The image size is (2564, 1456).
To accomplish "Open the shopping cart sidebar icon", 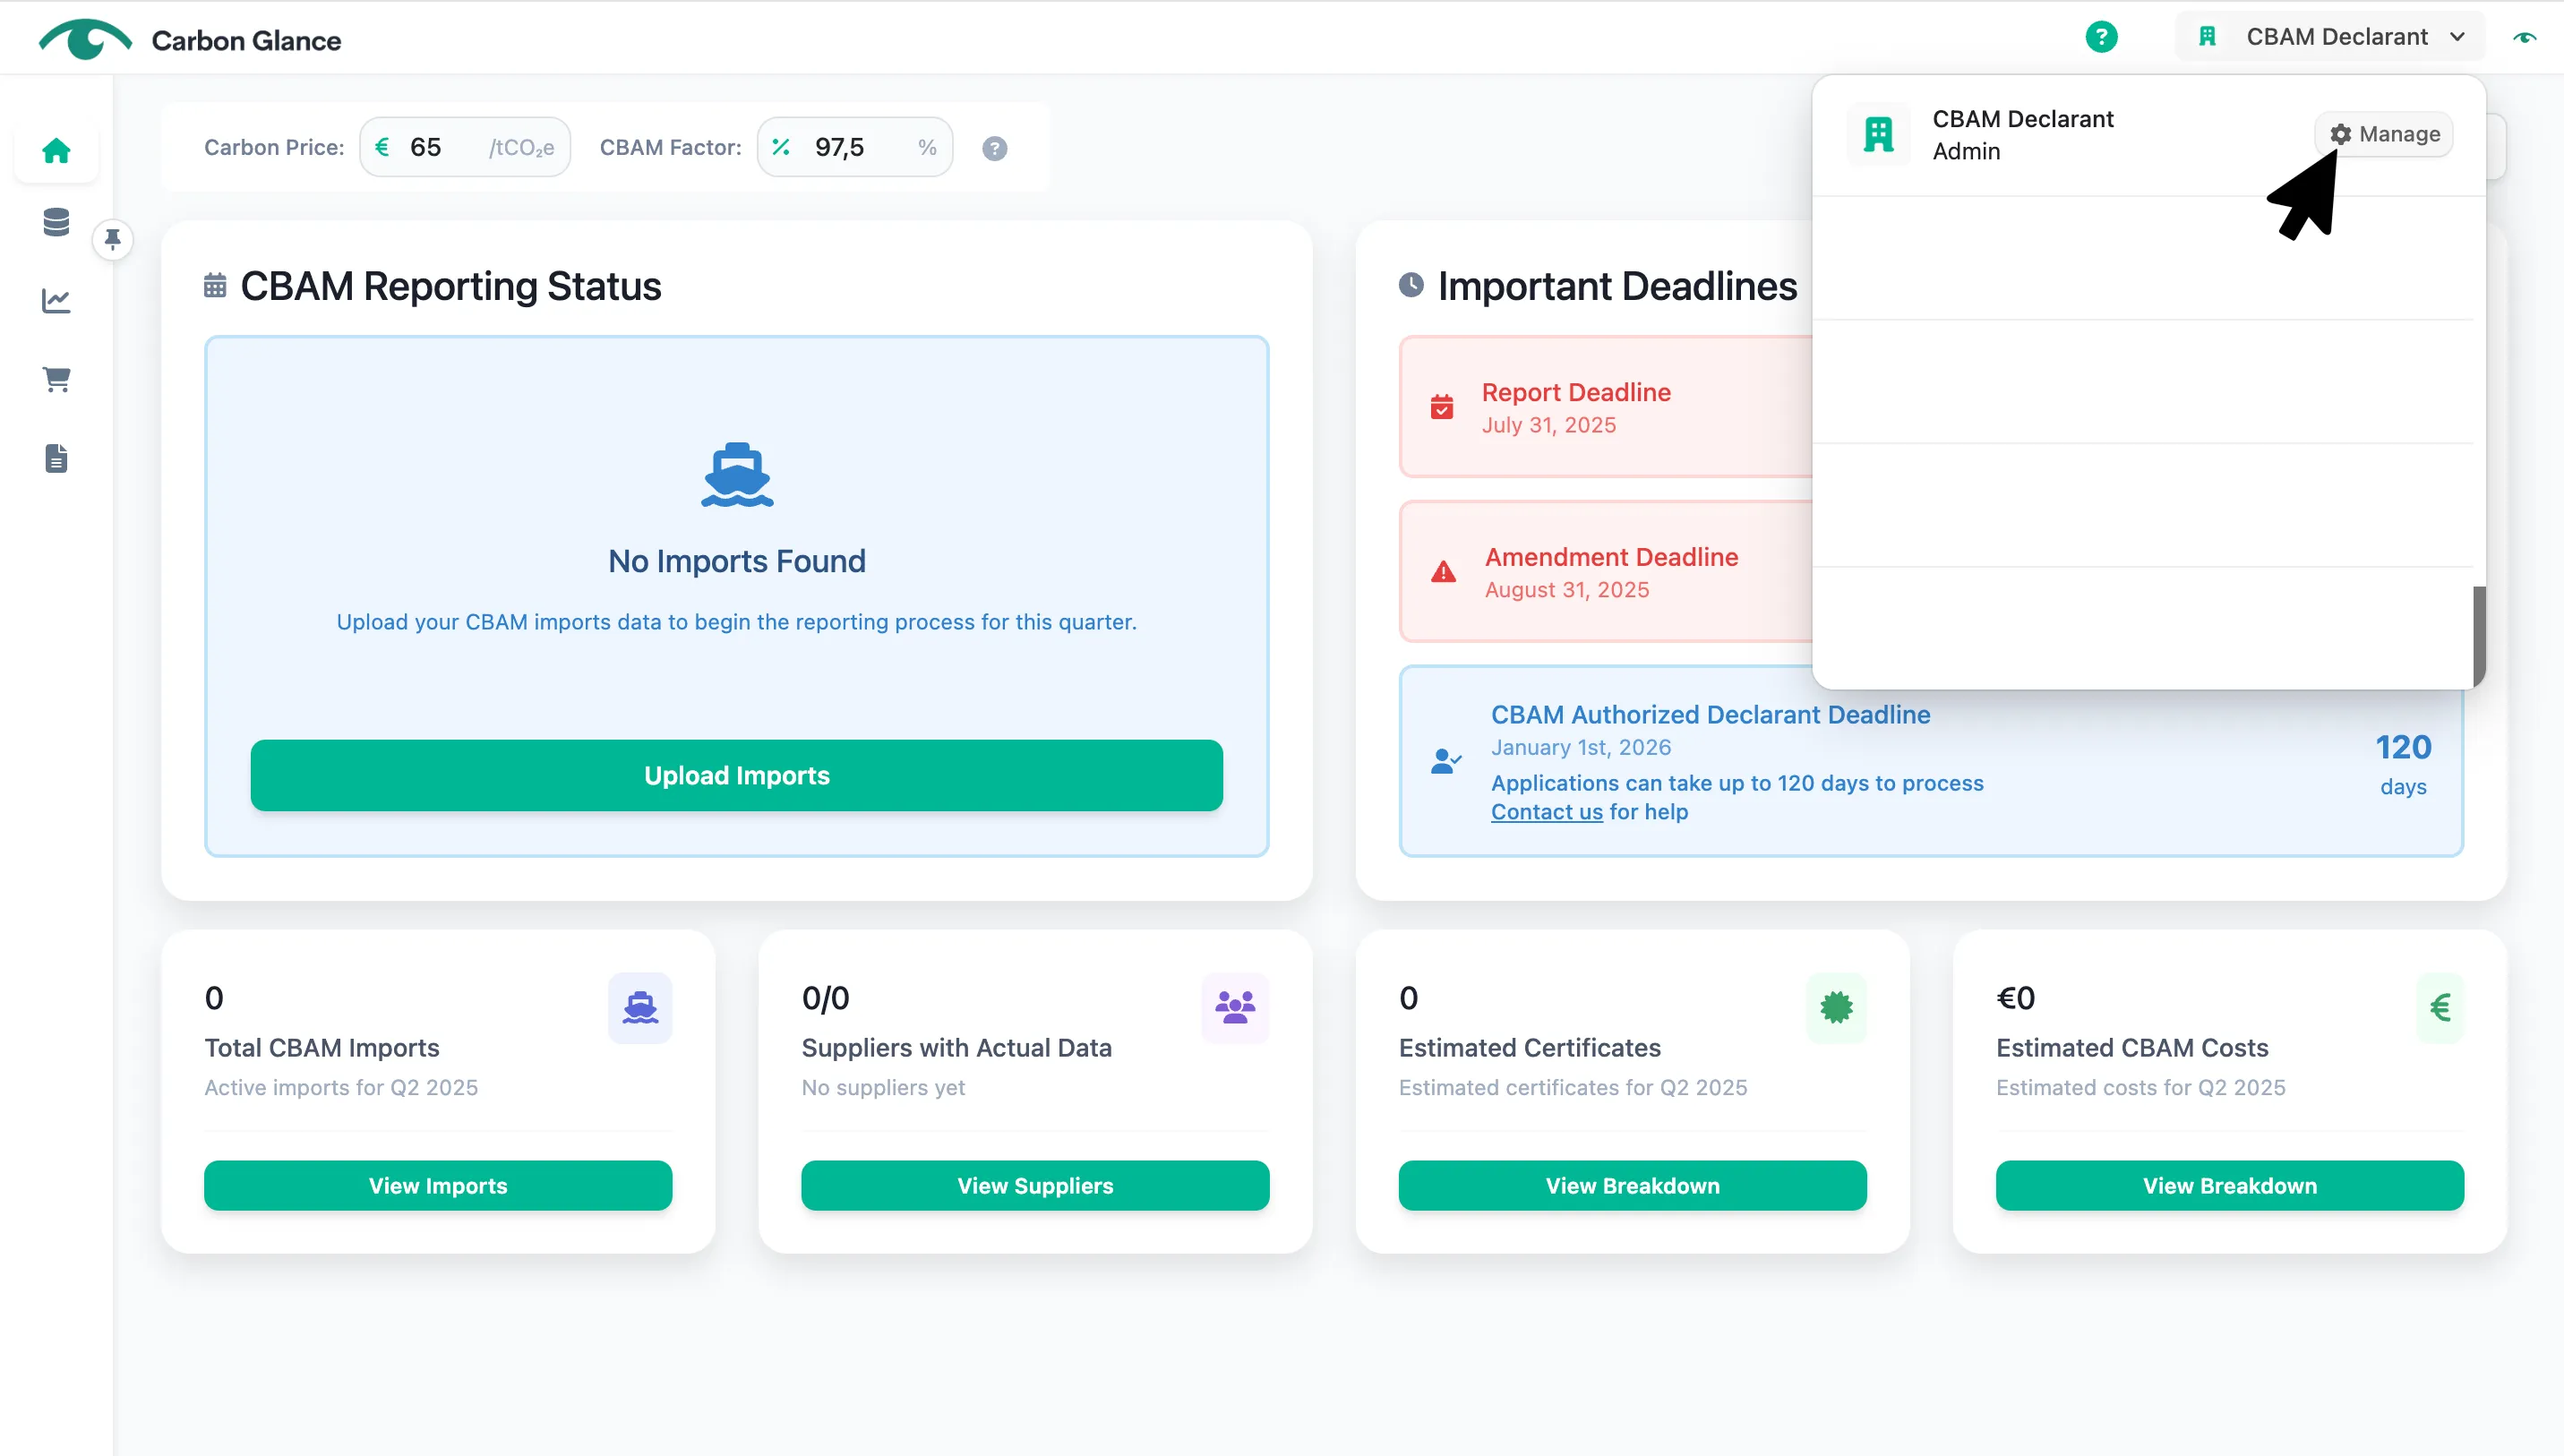I will click(x=56, y=379).
